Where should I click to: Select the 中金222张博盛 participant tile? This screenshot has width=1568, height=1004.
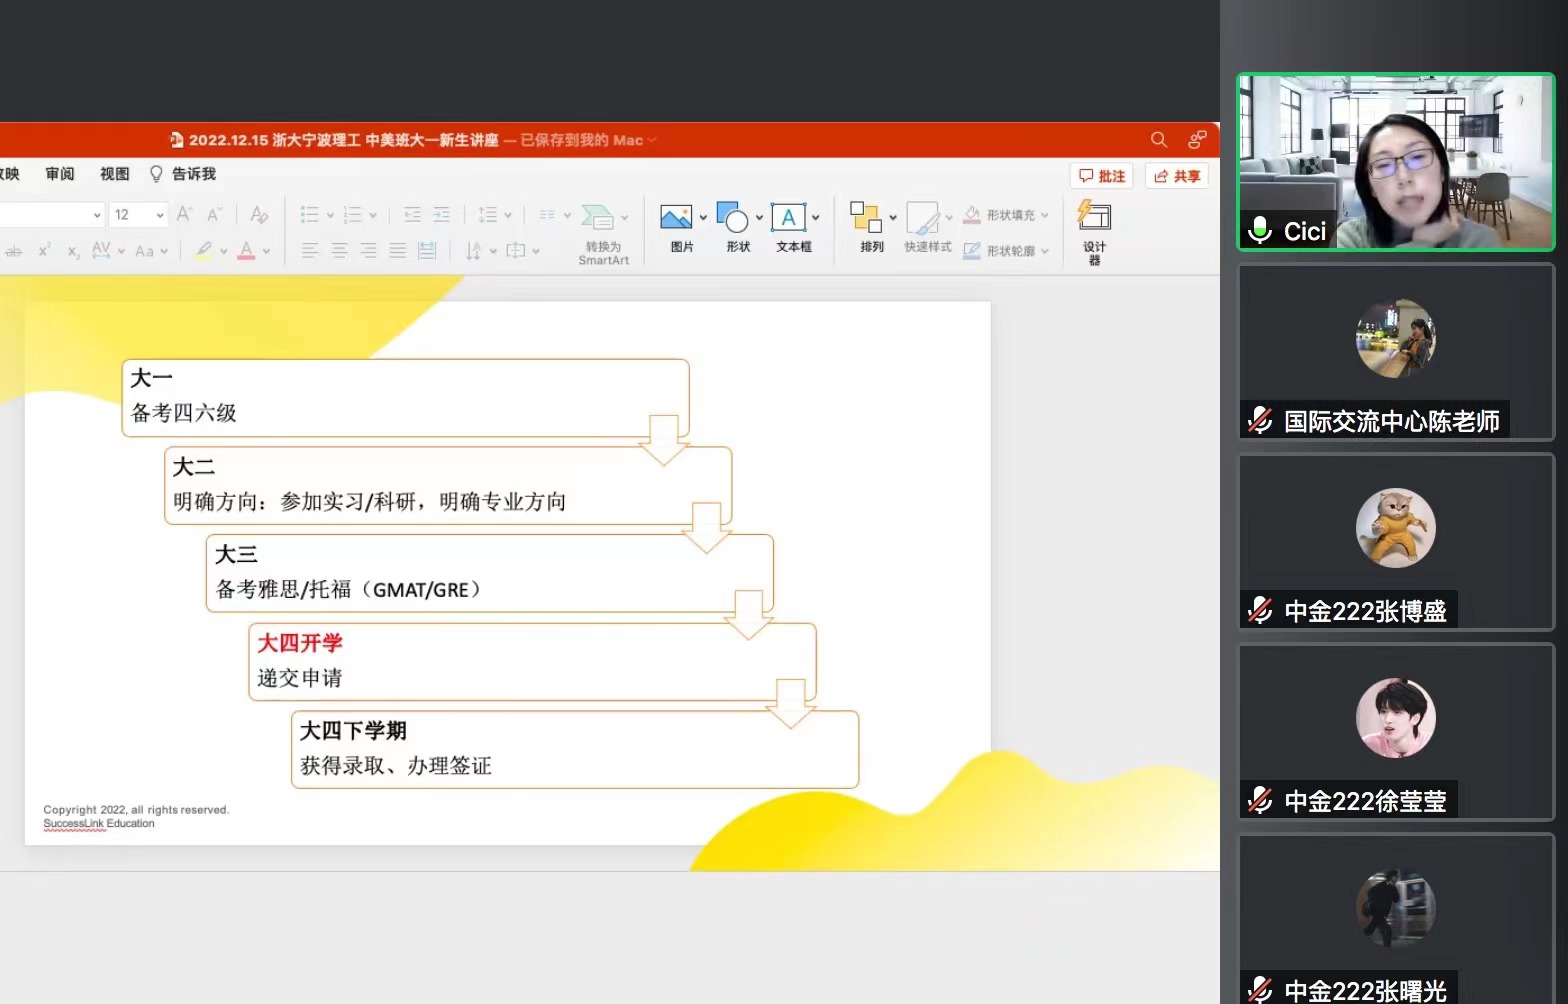pyautogui.click(x=1396, y=542)
